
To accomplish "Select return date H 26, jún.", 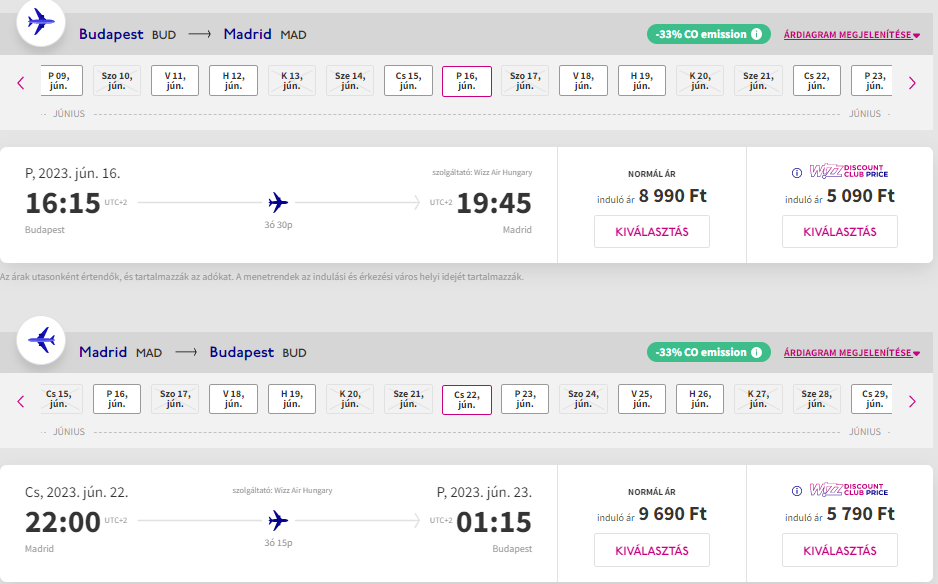I will pyautogui.click(x=700, y=399).
